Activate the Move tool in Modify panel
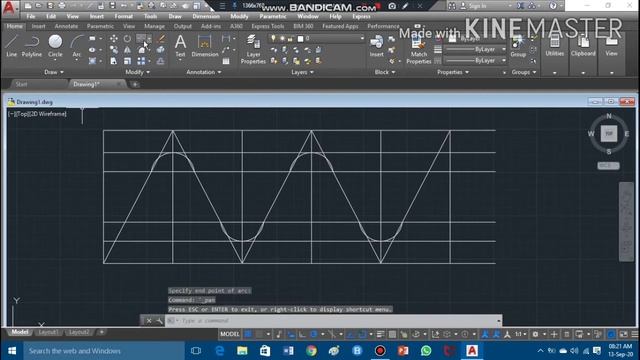Image resolution: width=640 pixels, height=360 pixels. [x=113, y=39]
